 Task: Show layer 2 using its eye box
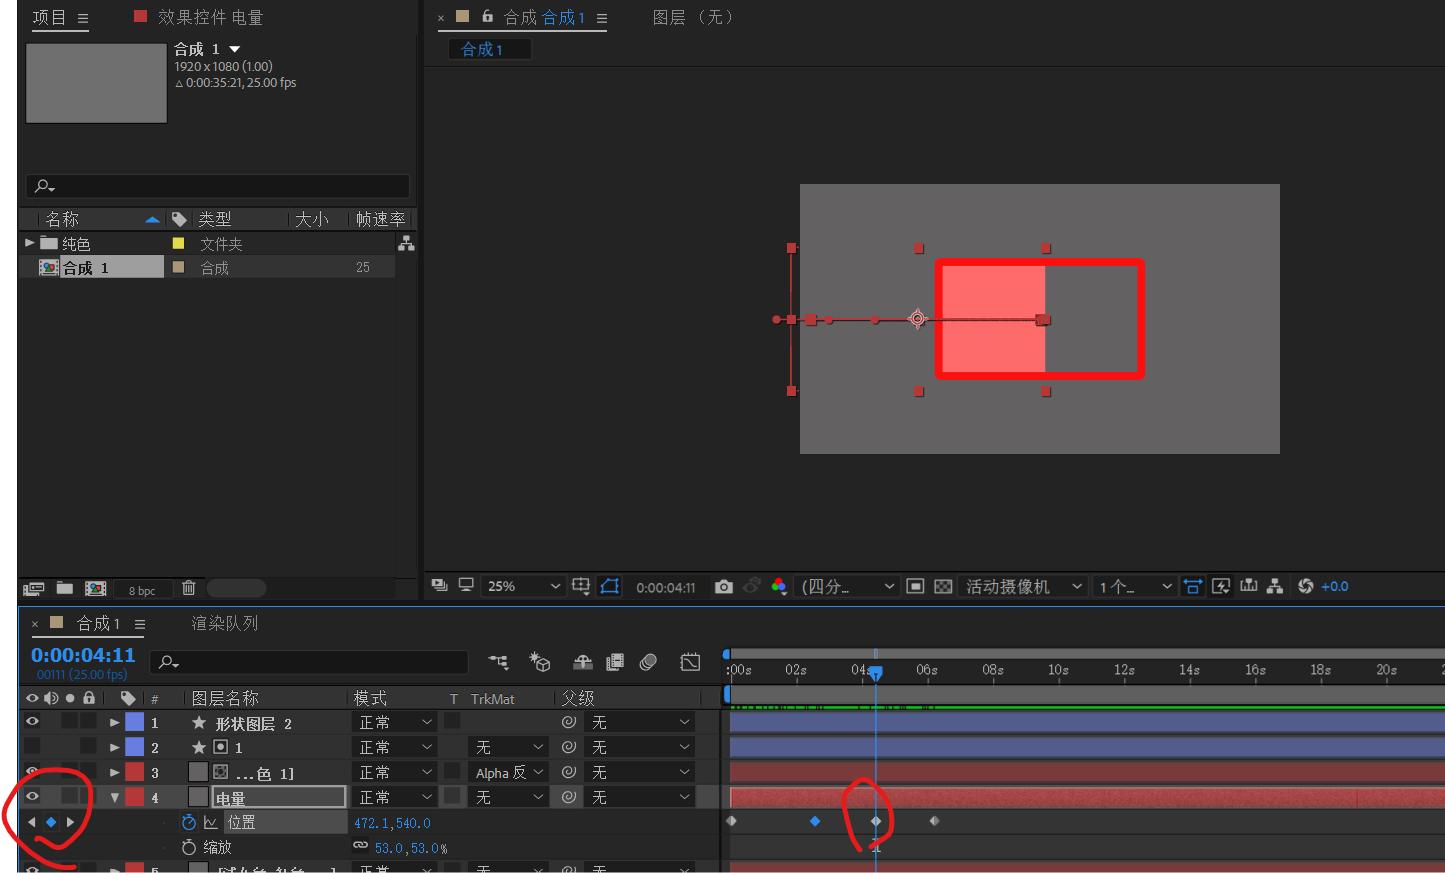32,747
